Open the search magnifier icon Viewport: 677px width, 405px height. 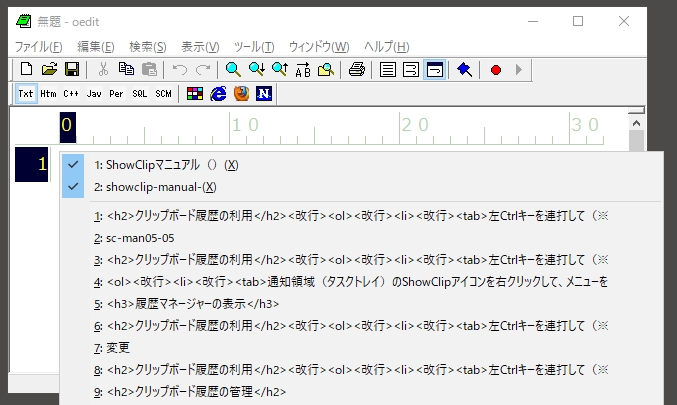click(233, 69)
